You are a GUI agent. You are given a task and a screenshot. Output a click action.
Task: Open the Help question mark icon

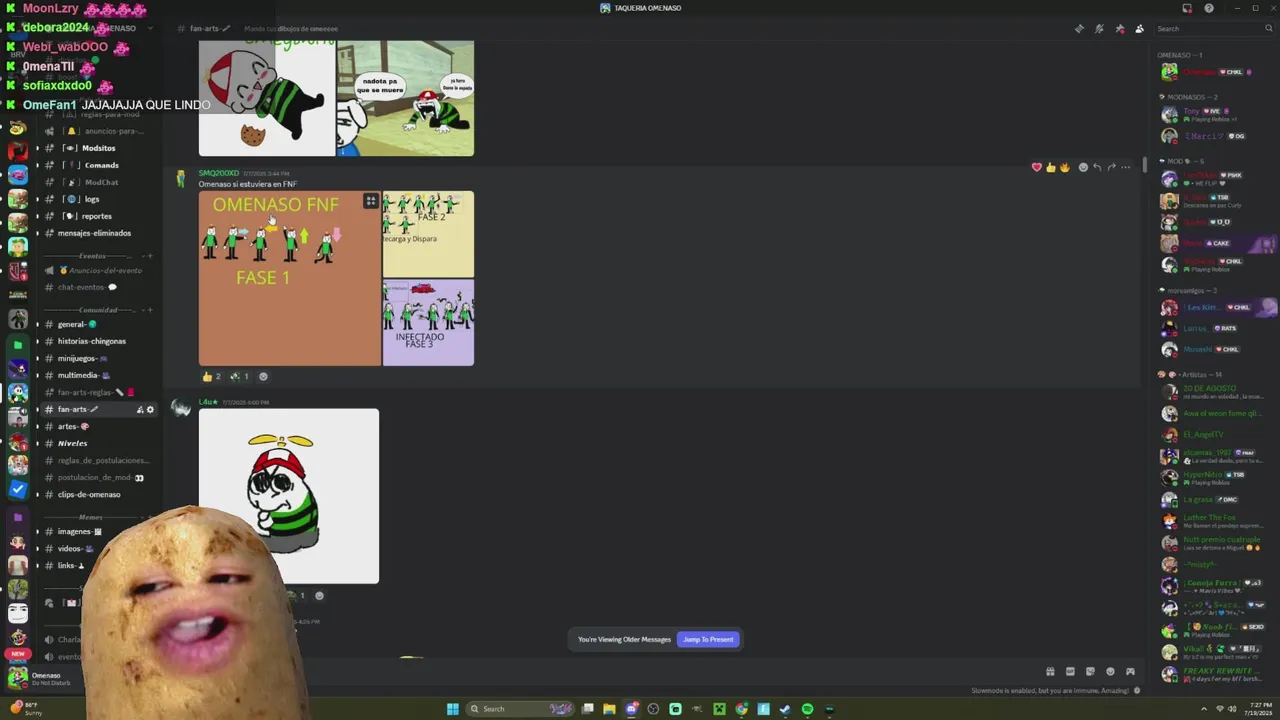click(x=1209, y=8)
